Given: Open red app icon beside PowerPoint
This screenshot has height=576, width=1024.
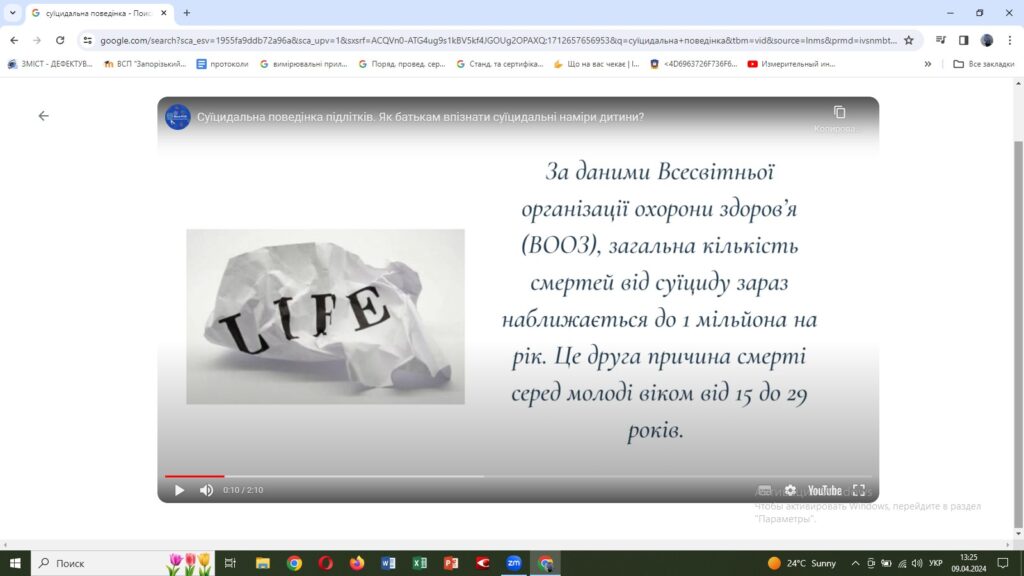Looking at the screenshot, I should pos(483,563).
